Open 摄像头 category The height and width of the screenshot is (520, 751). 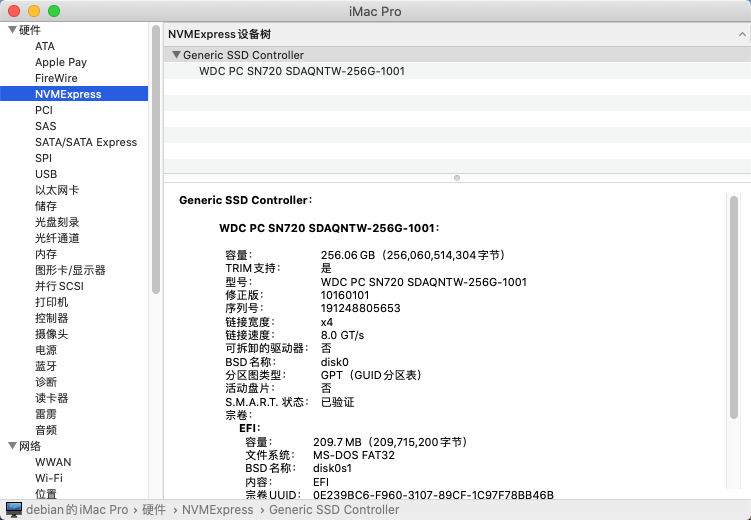[x=51, y=334]
